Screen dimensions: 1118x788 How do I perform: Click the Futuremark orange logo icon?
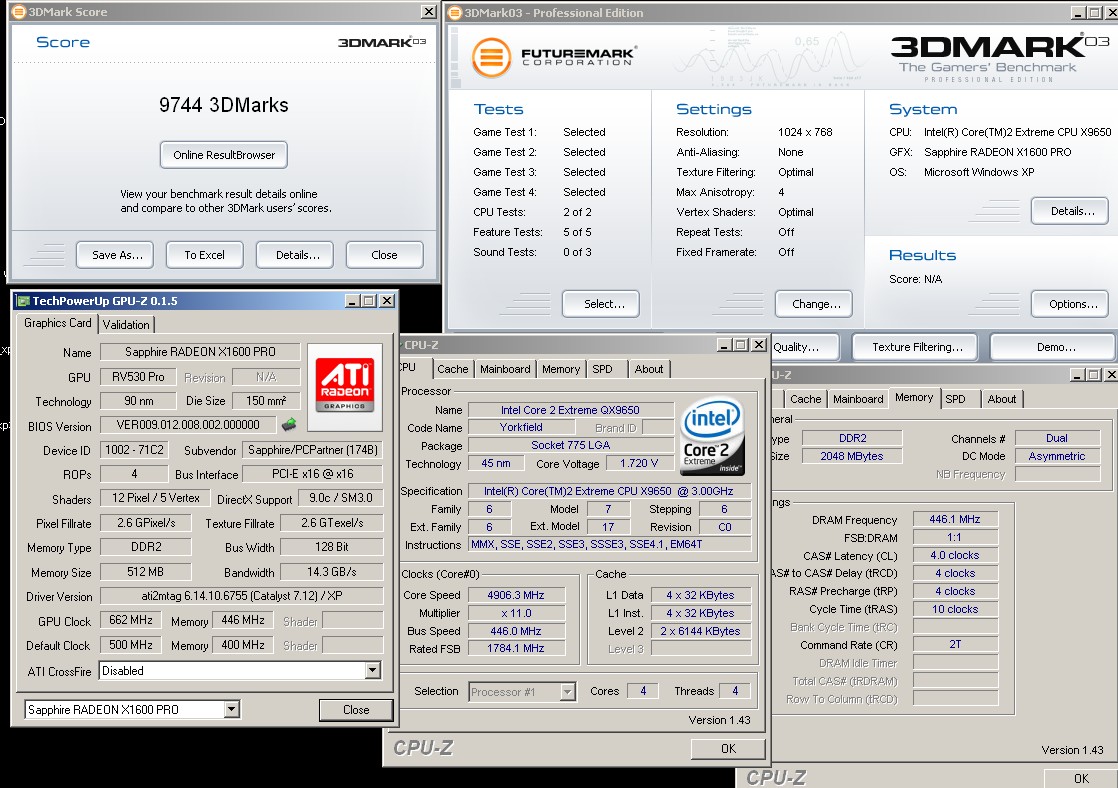(x=491, y=58)
